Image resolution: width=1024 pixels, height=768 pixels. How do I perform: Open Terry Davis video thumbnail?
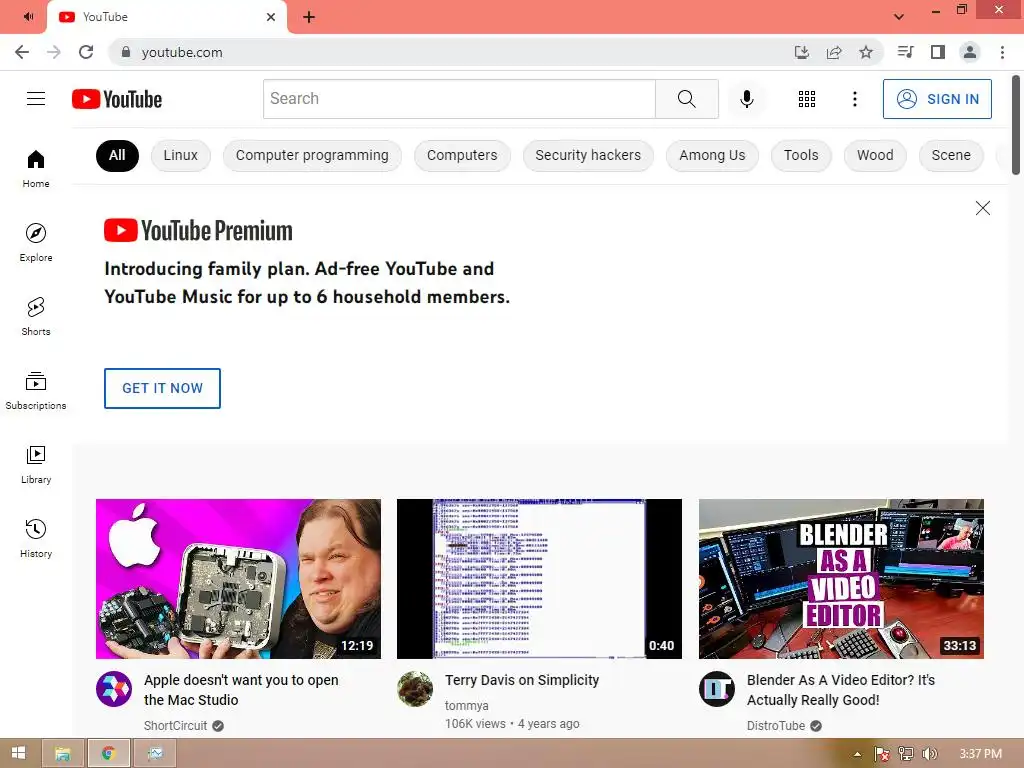(x=539, y=579)
